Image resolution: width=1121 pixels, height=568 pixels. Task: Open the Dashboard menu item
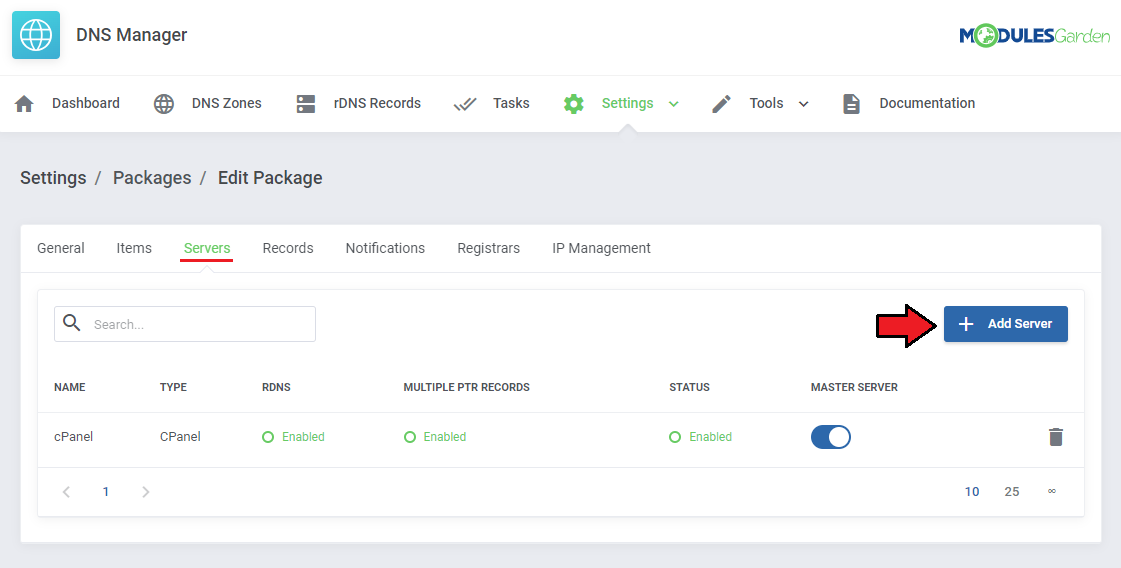click(86, 103)
